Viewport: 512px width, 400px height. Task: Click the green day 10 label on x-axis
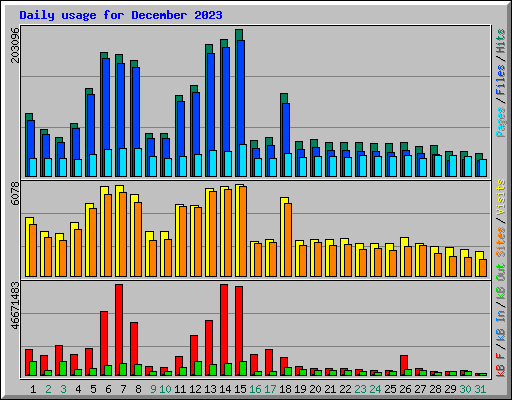tap(165, 389)
